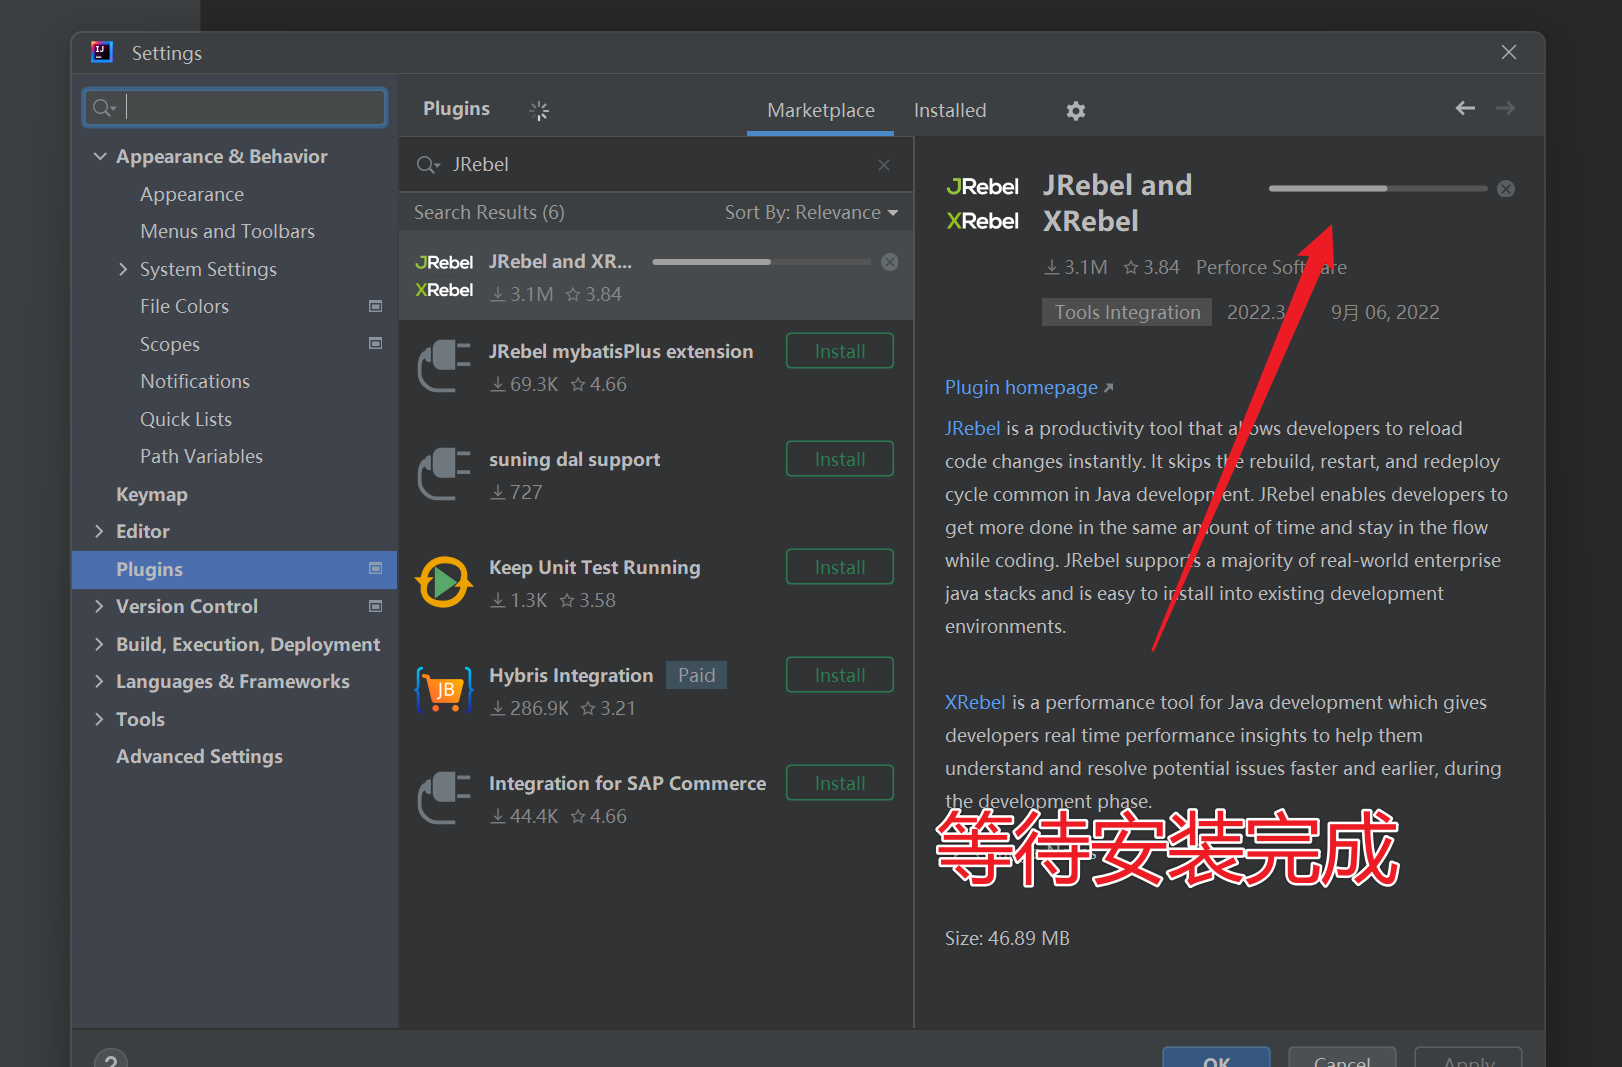
Task: Open search history magnifier in plugin search
Action: (x=428, y=165)
